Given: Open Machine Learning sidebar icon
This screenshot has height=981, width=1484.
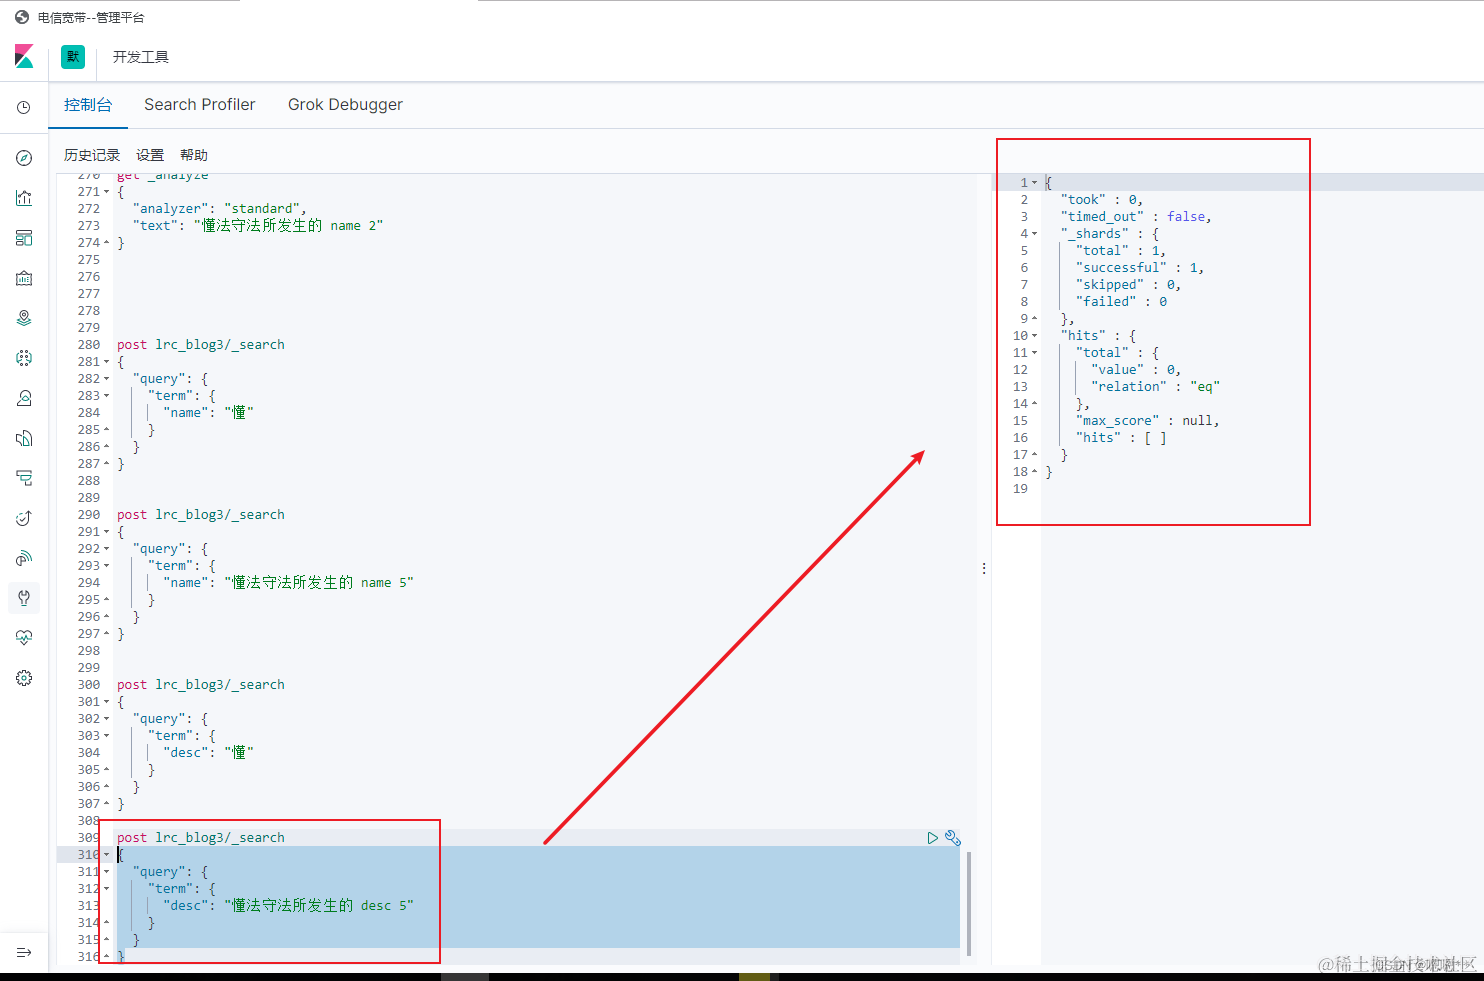Looking at the screenshot, I should pos(24,358).
